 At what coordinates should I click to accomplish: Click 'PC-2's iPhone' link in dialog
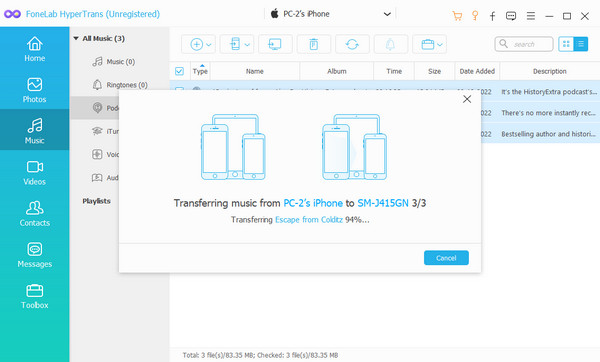pyautogui.click(x=313, y=203)
